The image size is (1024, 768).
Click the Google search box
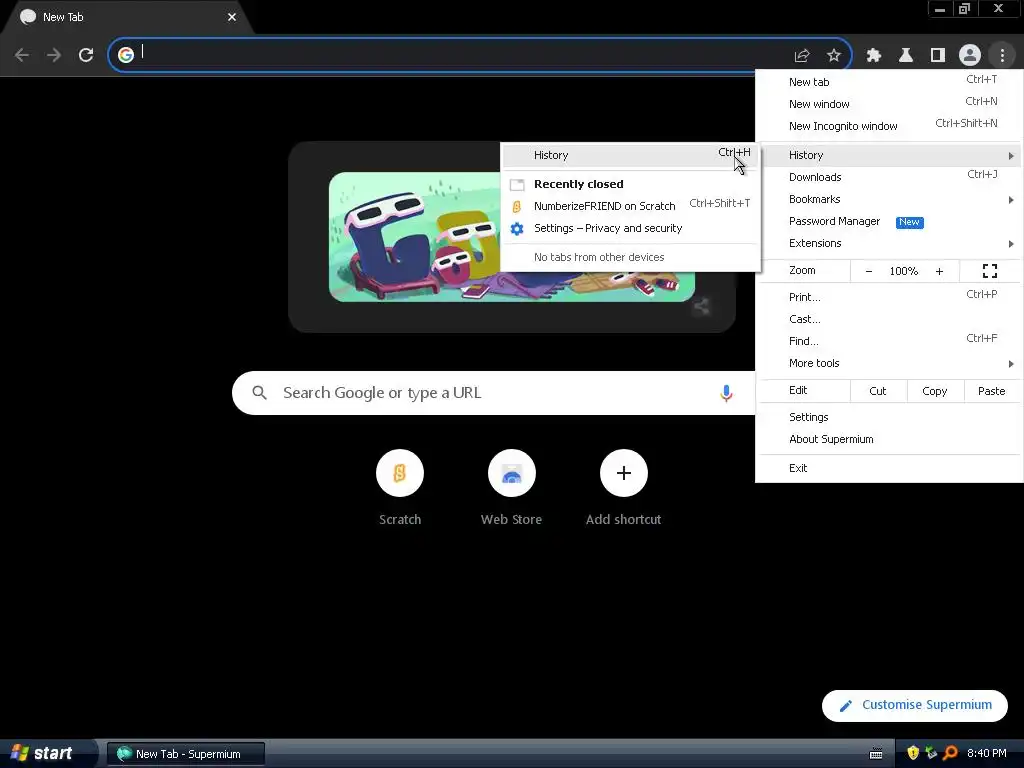pos(493,392)
